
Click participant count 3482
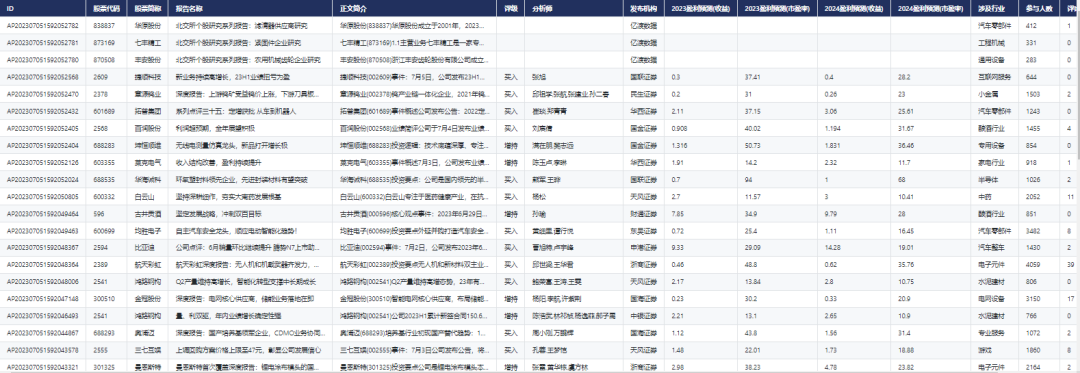coord(1032,231)
